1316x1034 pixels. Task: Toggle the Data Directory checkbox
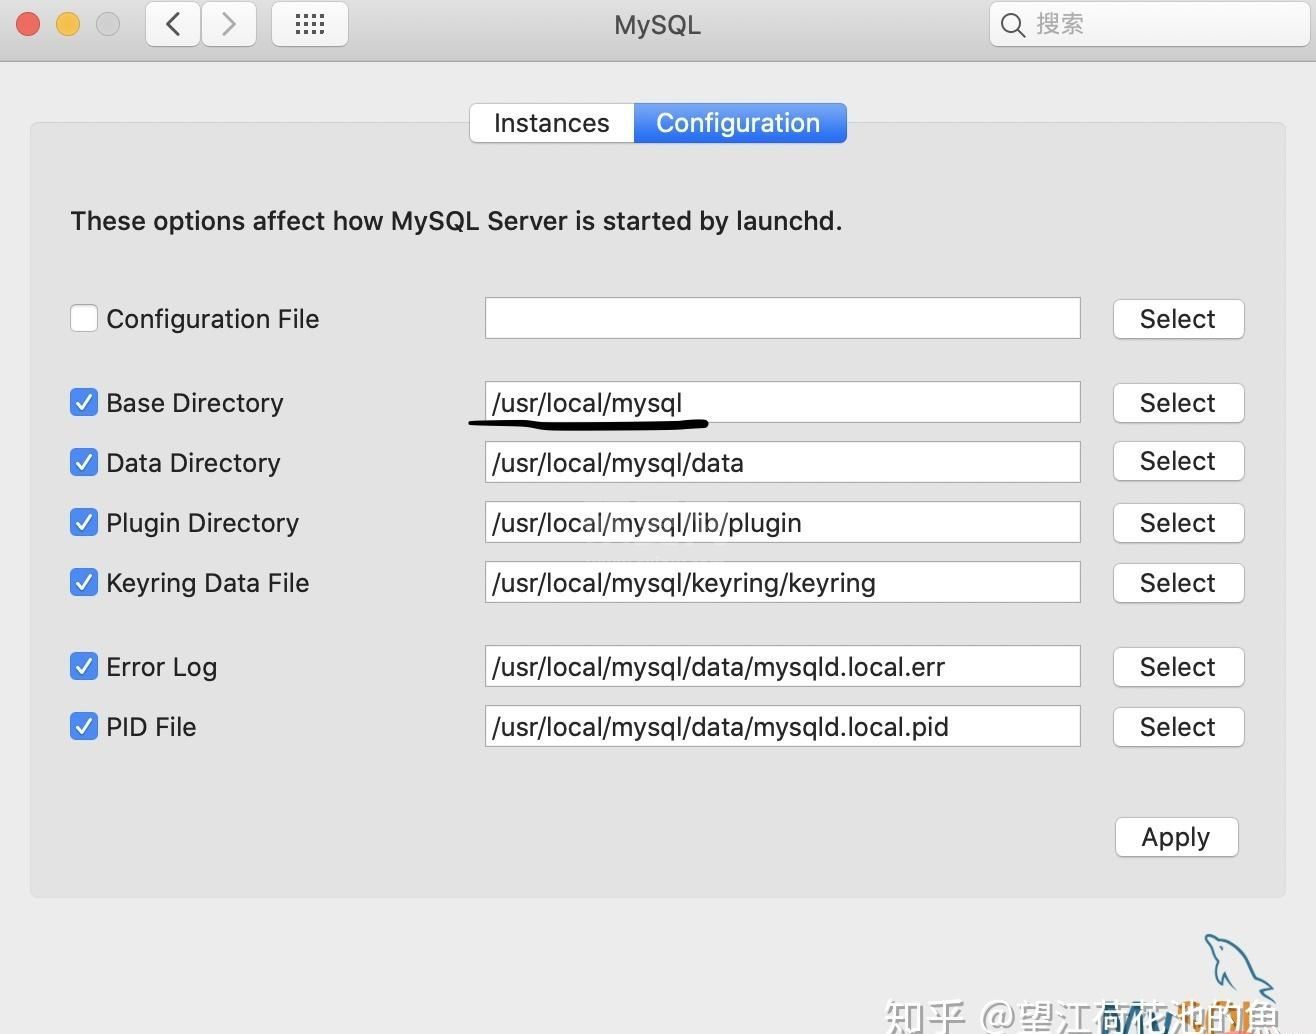pos(84,462)
